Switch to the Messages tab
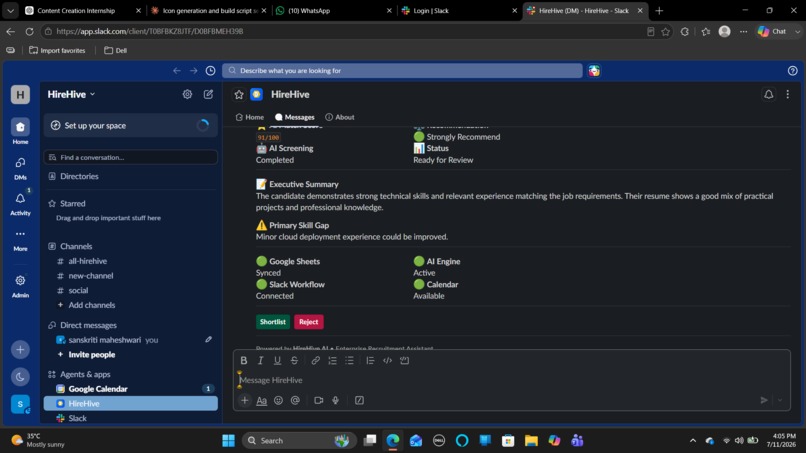 295,117
